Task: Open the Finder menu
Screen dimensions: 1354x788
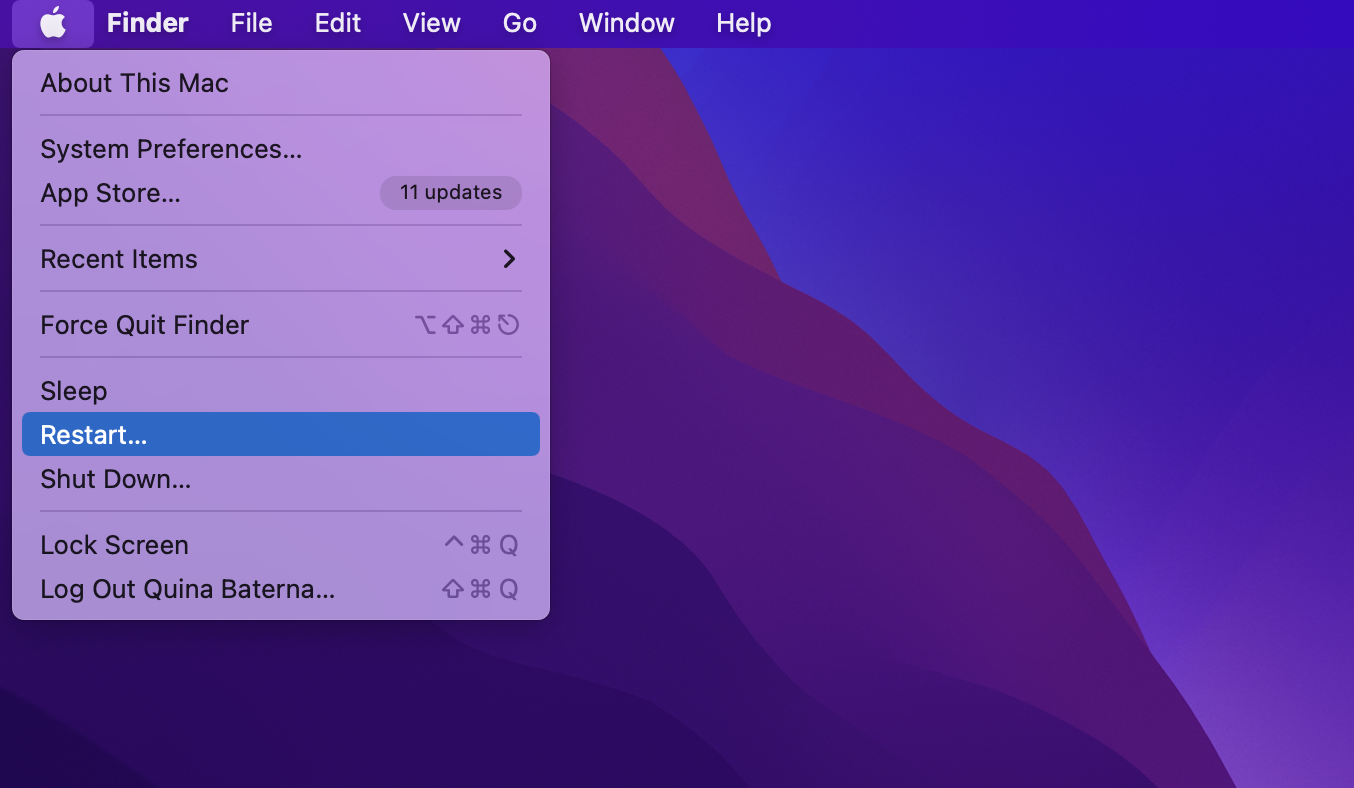Action: 148,23
